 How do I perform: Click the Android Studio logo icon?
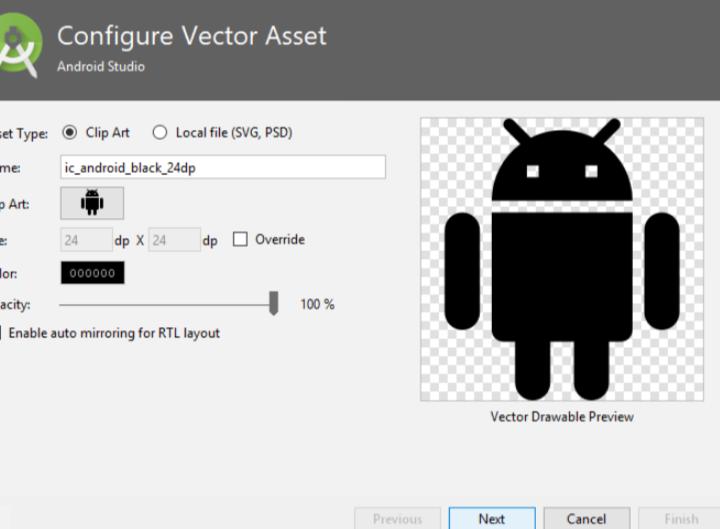19,45
